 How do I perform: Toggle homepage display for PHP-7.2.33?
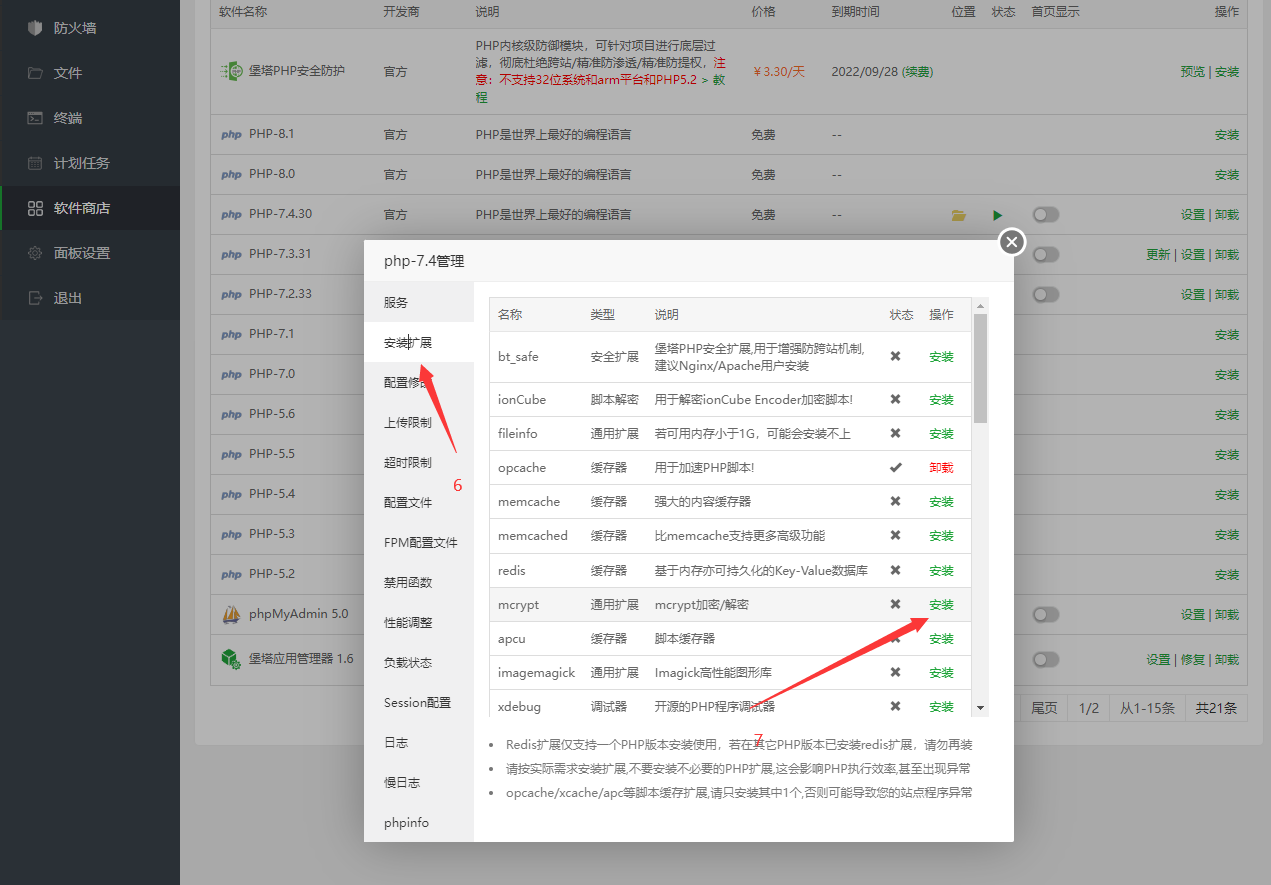click(1046, 295)
